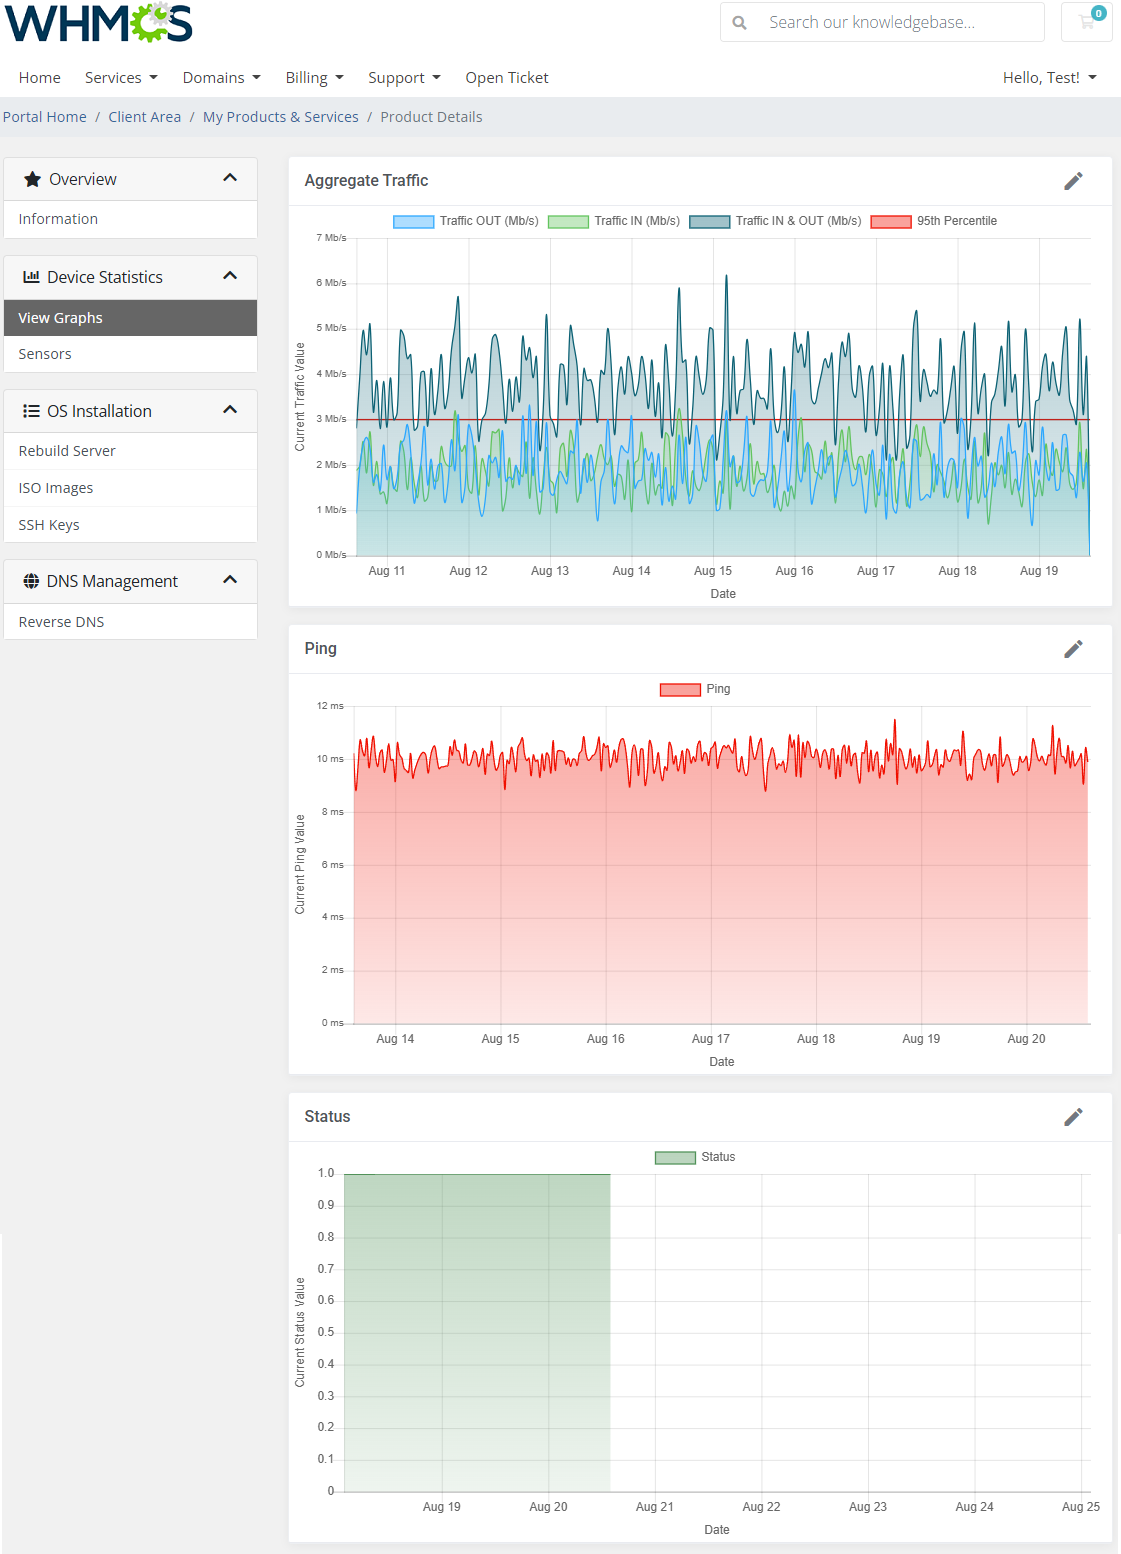Click the Ping graph edit pencil icon
Screen dimensions: 1121x1554
(1073, 649)
